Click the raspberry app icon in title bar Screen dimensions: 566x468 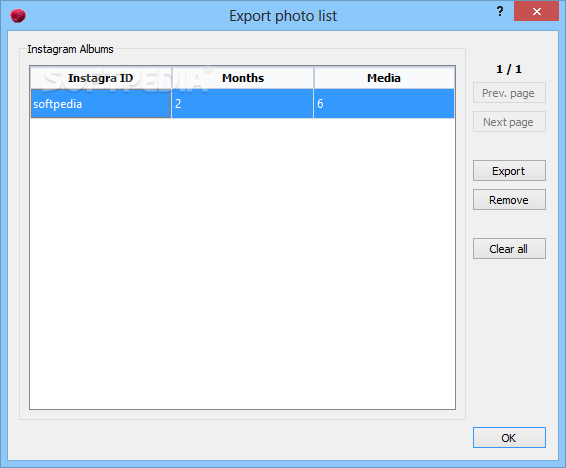(x=18, y=16)
